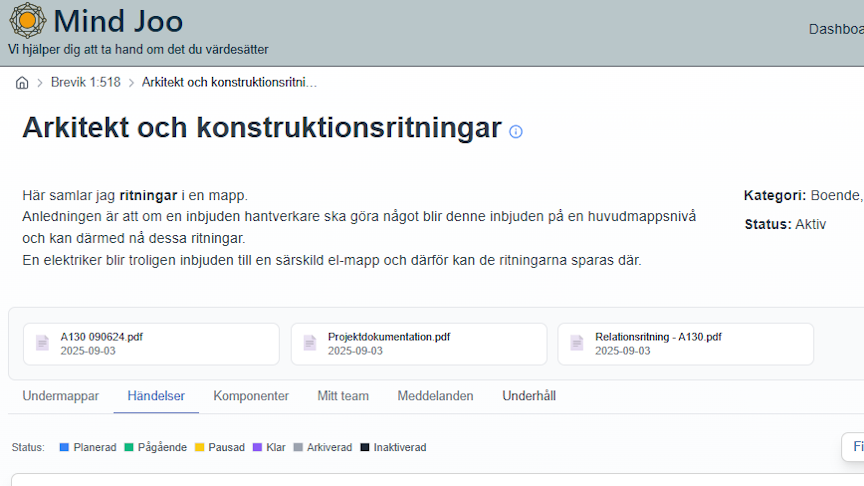The width and height of the screenshot is (864, 486).
Task: Click the A130 090624.pdf file icon
Action: point(42,343)
